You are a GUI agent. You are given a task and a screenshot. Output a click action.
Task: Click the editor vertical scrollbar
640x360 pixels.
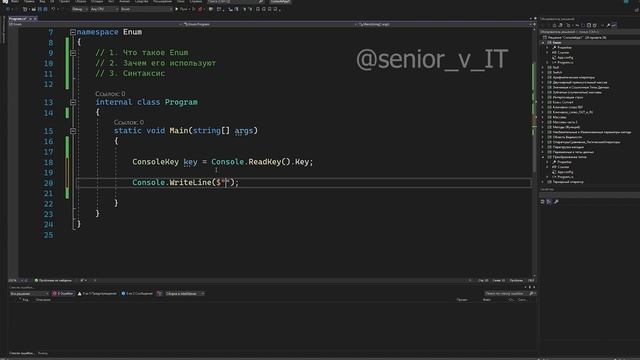click(x=534, y=151)
